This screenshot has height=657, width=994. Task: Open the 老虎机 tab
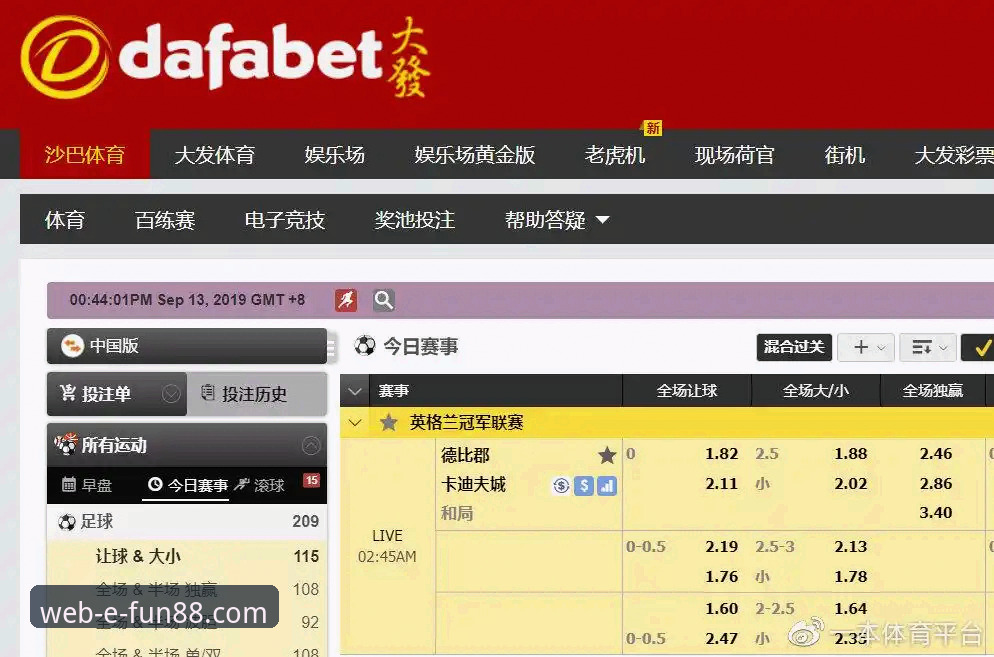click(x=614, y=155)
